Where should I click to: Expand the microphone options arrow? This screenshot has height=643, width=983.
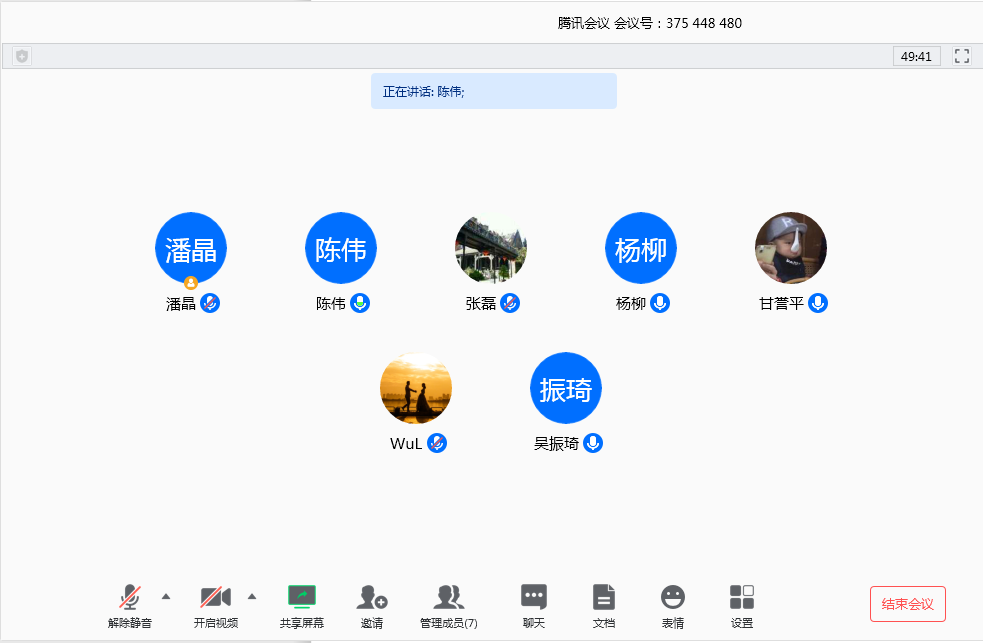(164, 597)
